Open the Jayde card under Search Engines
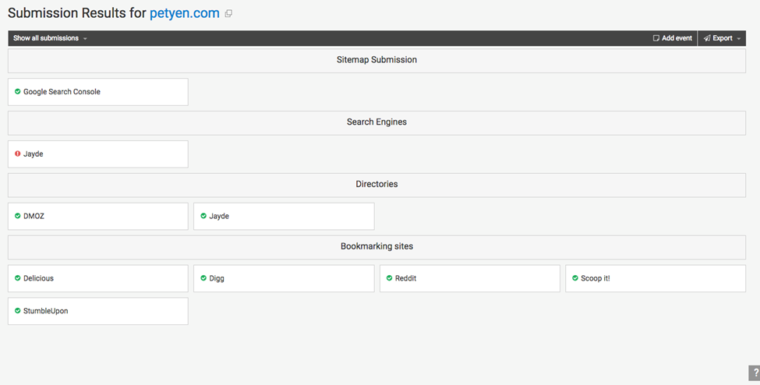Image resolution: width=760 pixels, height=385 pixels. click(98, 154)
